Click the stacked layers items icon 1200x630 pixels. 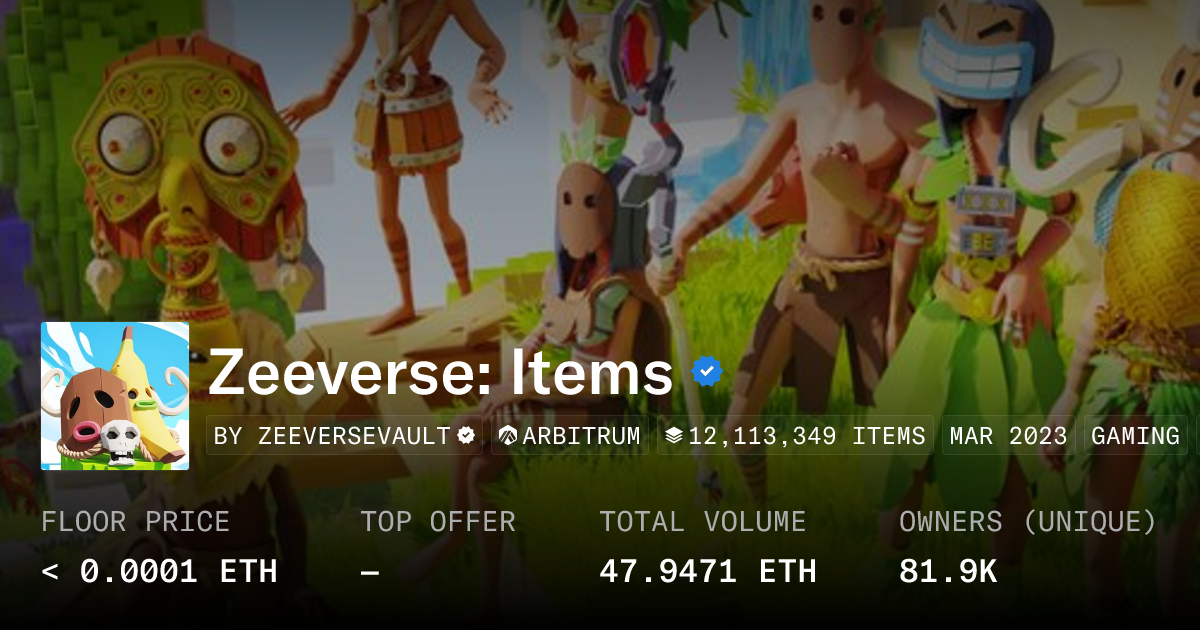[x=674, y=436]
